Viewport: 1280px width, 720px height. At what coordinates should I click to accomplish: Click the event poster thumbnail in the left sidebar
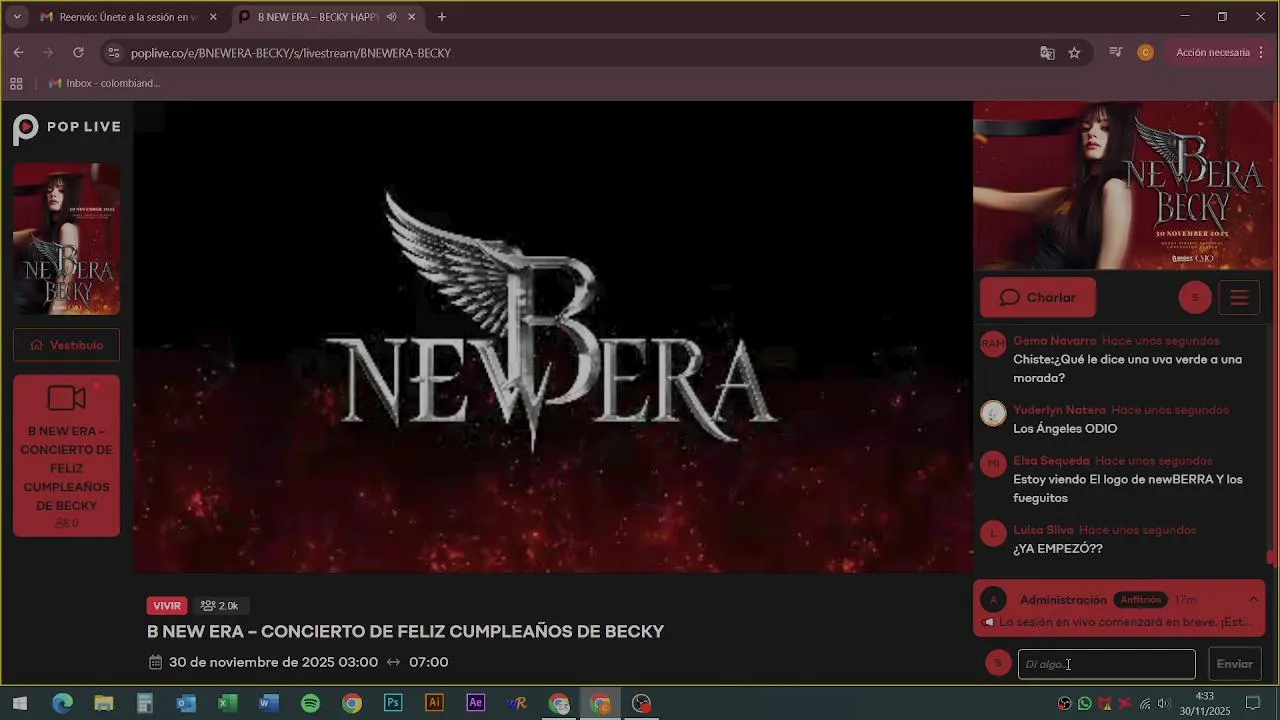click(x=66, y=239)
